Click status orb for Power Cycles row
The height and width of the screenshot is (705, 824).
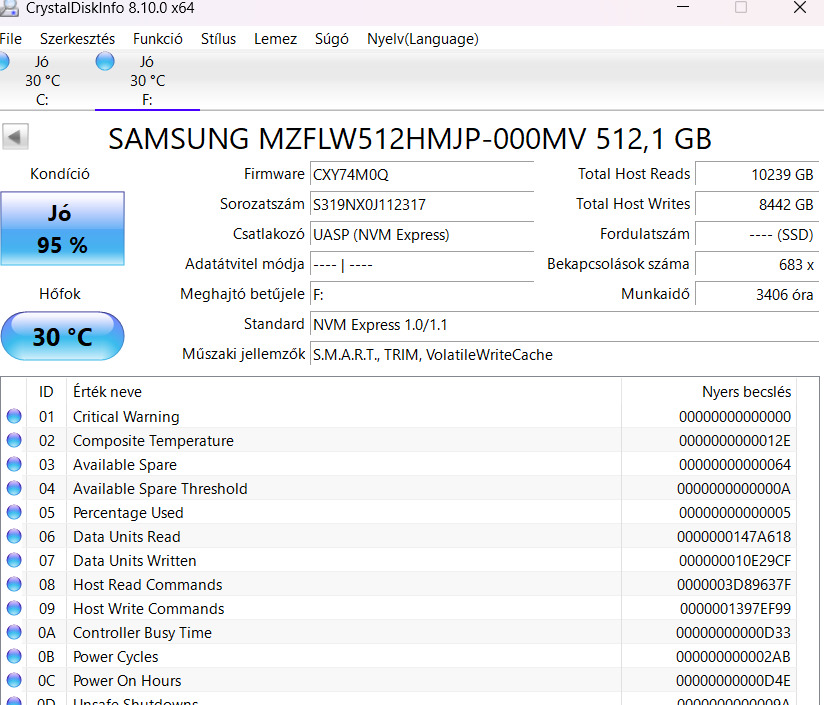pos(14,656)
